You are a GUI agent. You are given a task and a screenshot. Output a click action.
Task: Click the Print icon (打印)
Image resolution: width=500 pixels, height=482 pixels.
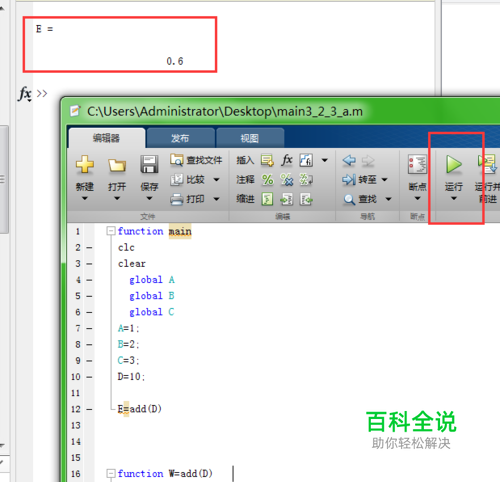click(x=177, y=199)
